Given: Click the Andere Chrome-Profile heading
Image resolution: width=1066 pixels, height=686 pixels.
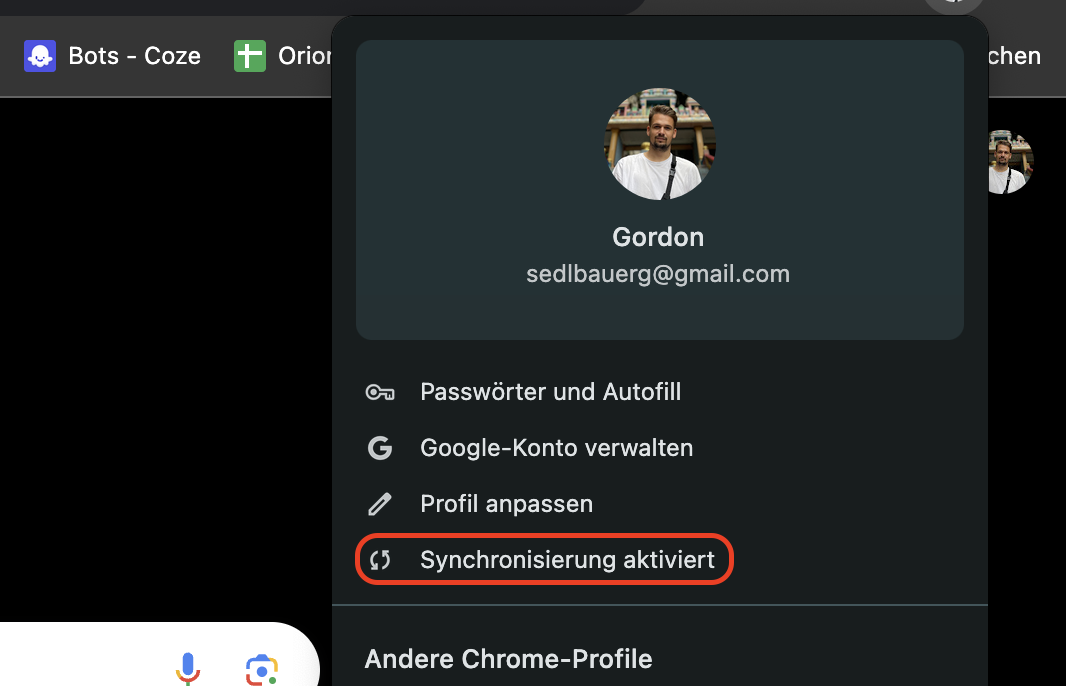Looking at the screenshot, I should click(x=508, y=659).
